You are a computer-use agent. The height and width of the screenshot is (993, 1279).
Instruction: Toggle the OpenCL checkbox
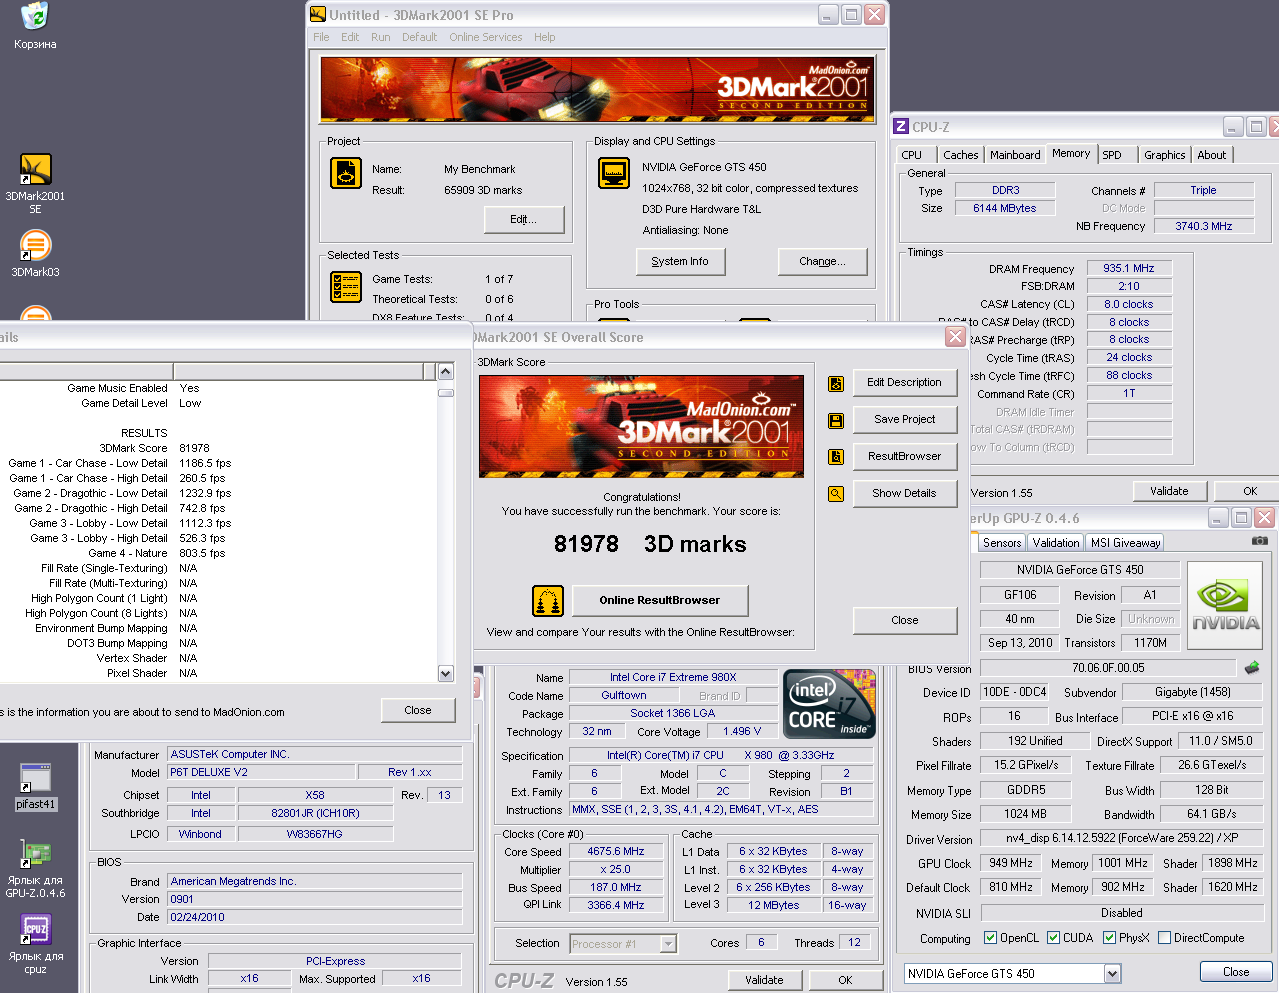[x=990, y=938]
